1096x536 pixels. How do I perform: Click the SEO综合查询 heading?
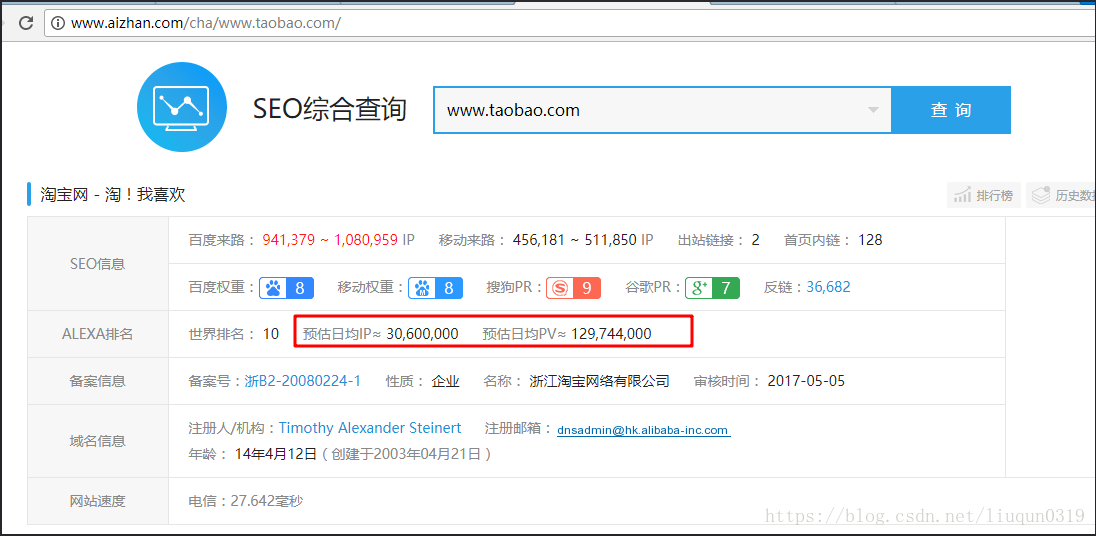tap(329, 109)
